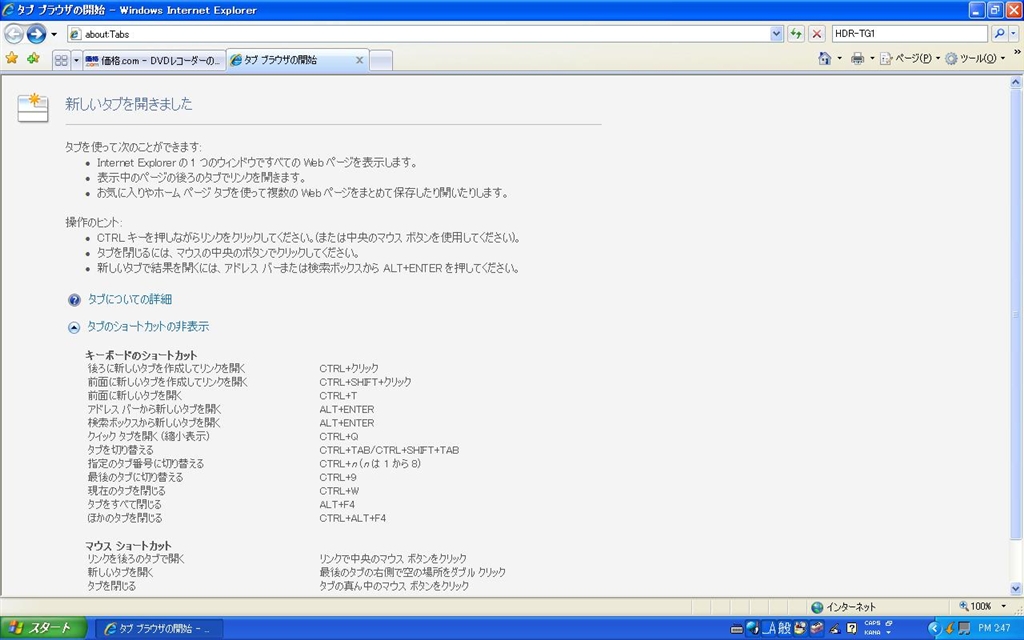Screen dimensions: 1024x640
Task: Click the new tab page icon
Action: pos(33,108)
